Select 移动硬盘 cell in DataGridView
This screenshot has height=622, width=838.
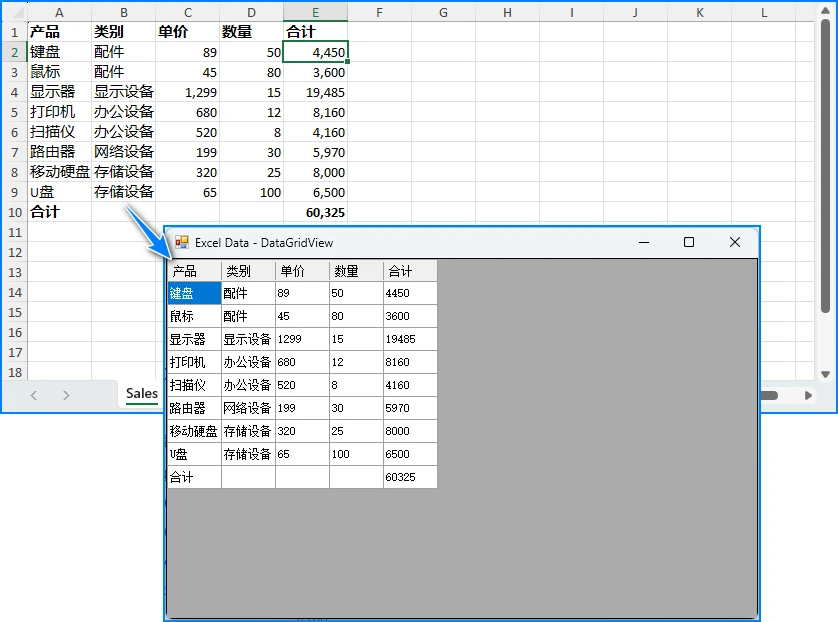tap(195, 431)
